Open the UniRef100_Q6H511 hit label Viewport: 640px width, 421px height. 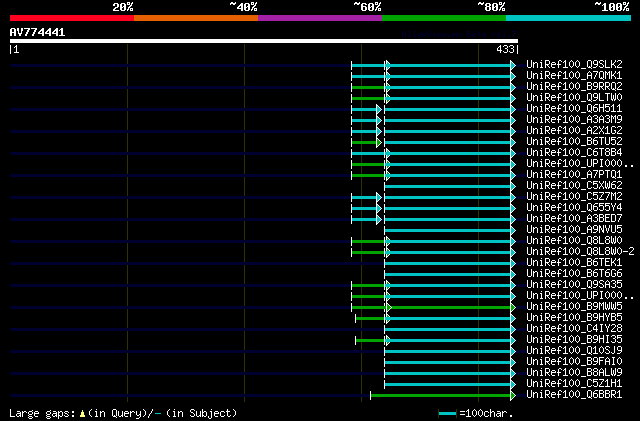tap(574, 109)
